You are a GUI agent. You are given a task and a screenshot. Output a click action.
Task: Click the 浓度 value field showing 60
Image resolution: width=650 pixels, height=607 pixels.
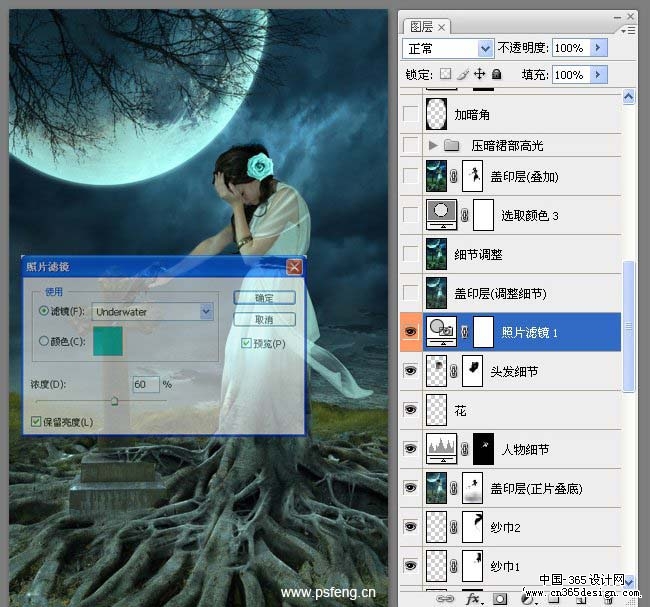146,384
